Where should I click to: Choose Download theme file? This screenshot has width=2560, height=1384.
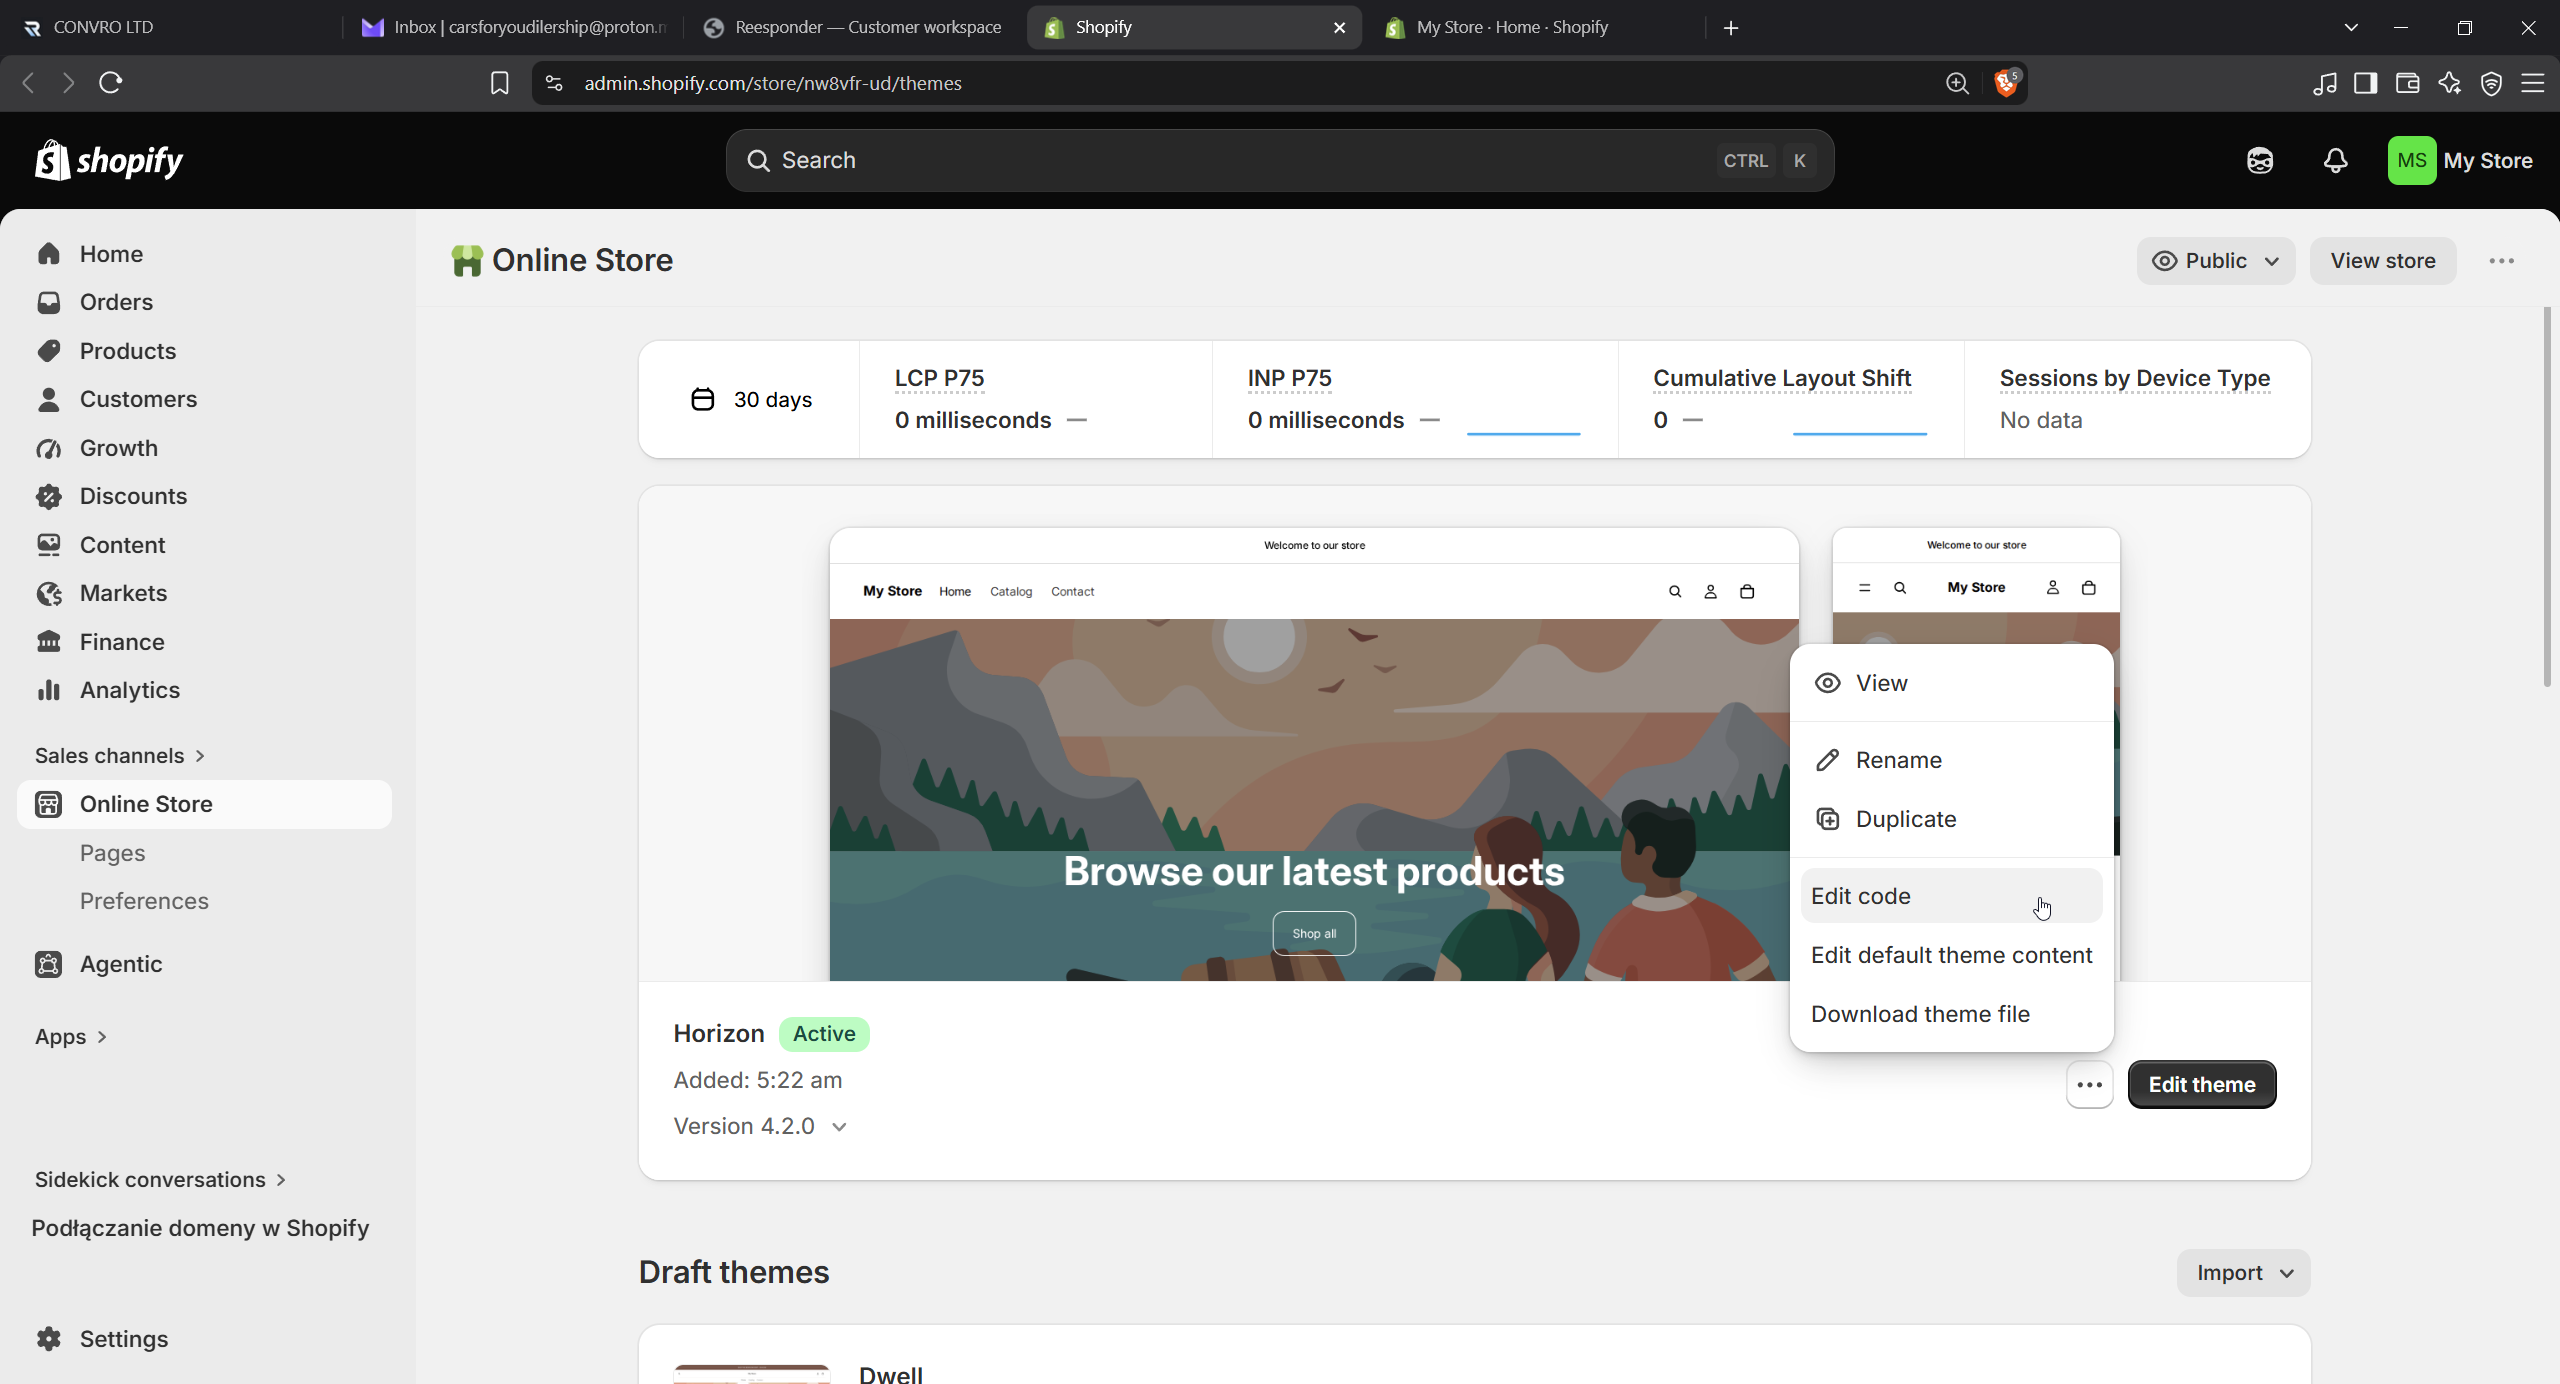[1951, 1014]
